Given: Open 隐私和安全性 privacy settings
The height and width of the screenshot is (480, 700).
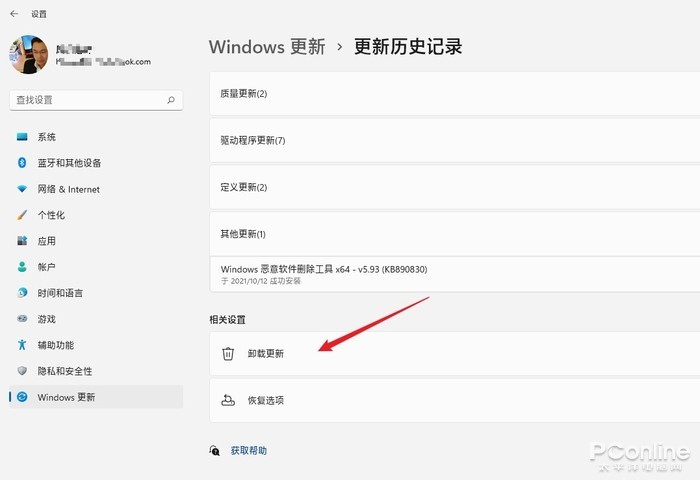Looking at the screenshot, I should coord(65,371).
